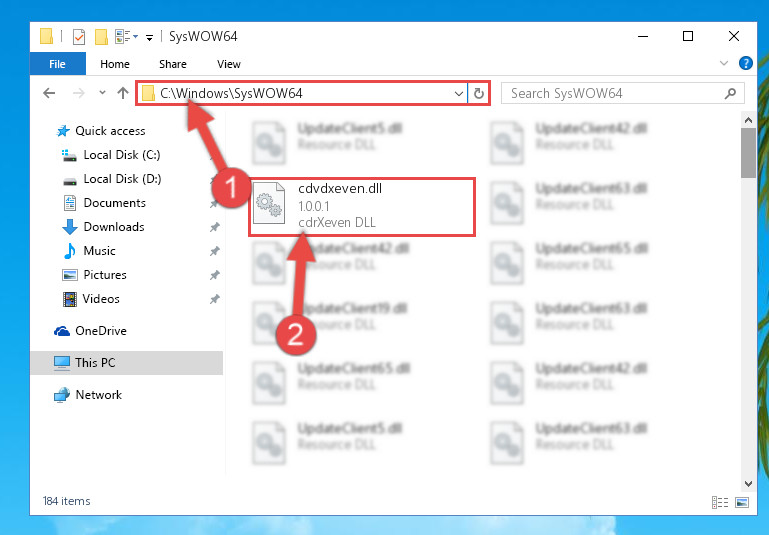Refresh the SysWOW64 folder
The image size is (769, 535).
tap(479, 93)
